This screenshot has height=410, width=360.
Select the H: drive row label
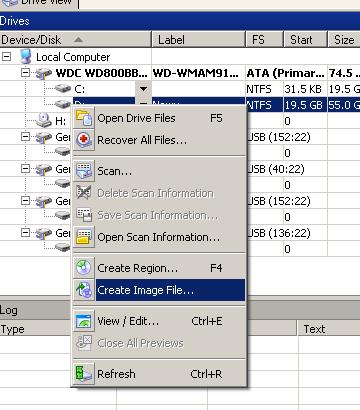coord(60,121)
